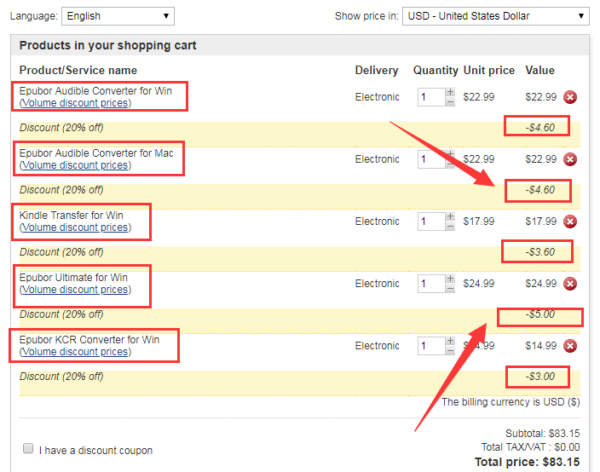Click quantity field for Epubor Ultimate for Win

[432, 284]
